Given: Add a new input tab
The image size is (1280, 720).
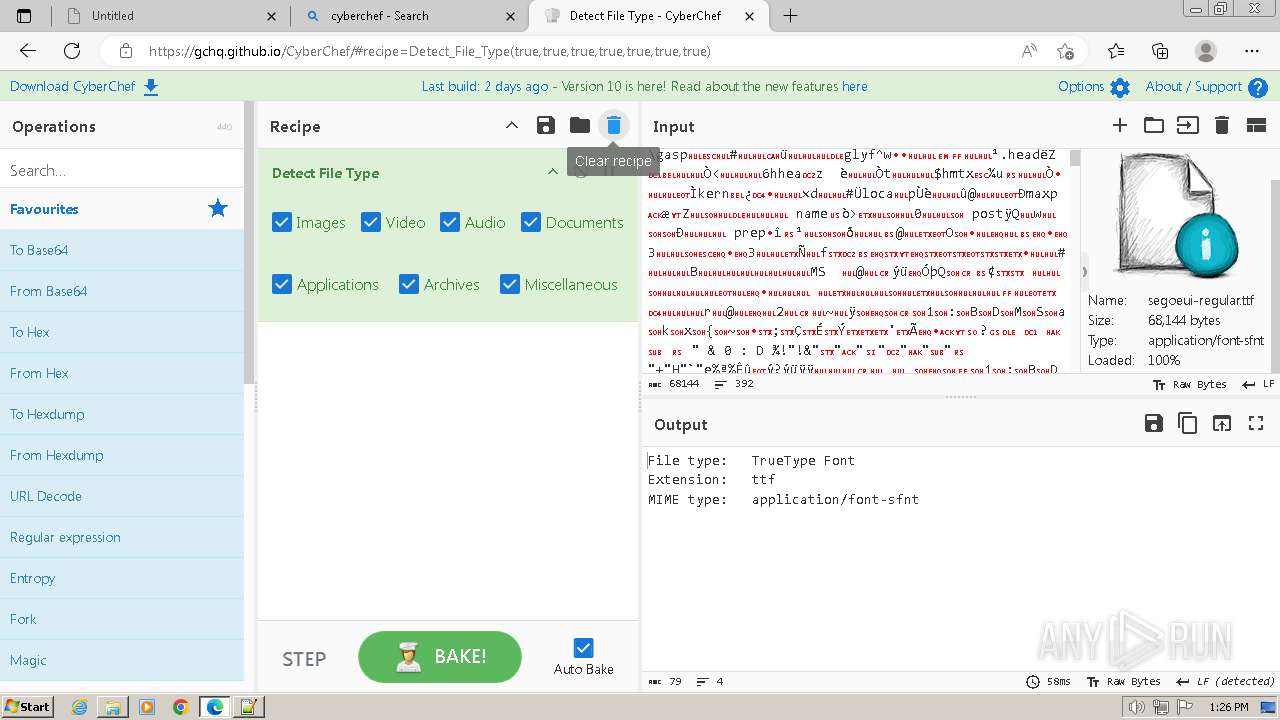Looking at the screenshot, I should [x=1120, y=125].
